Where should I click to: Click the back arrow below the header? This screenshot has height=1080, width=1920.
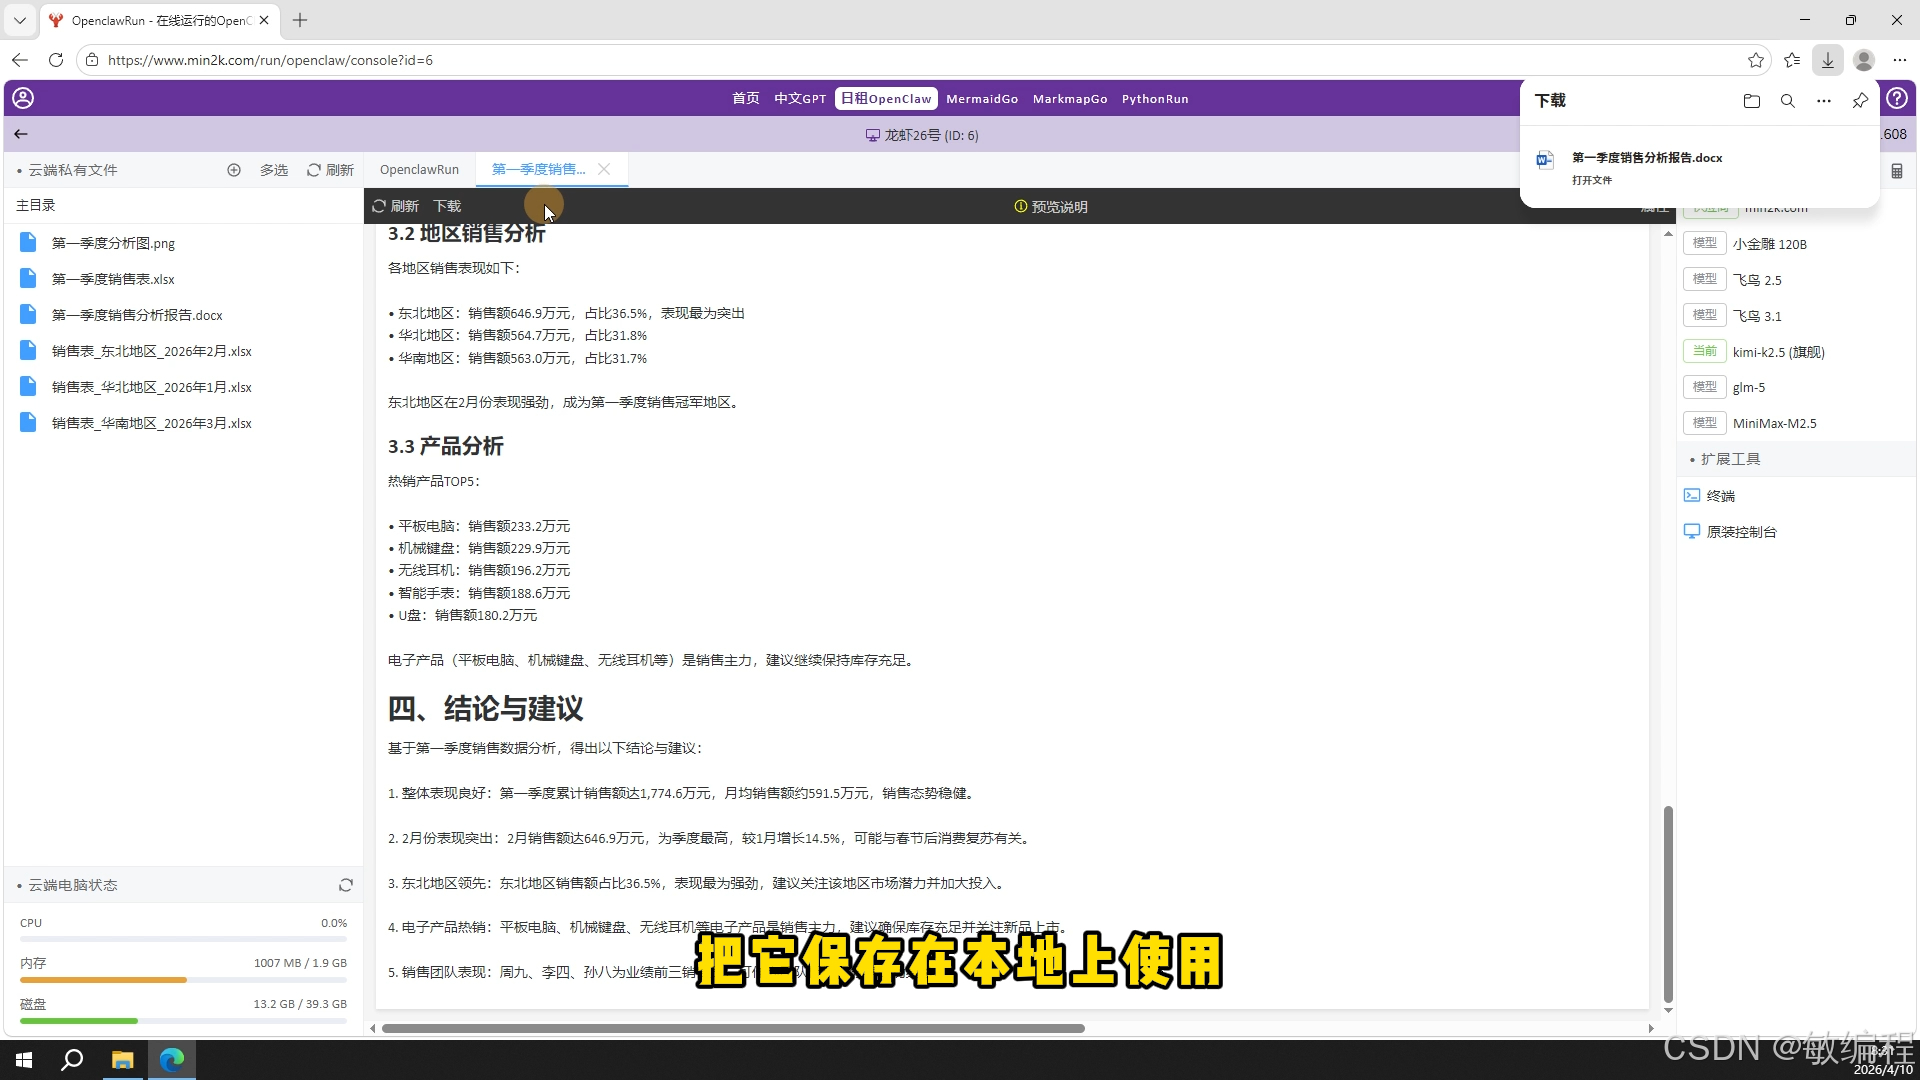(21, 134)
